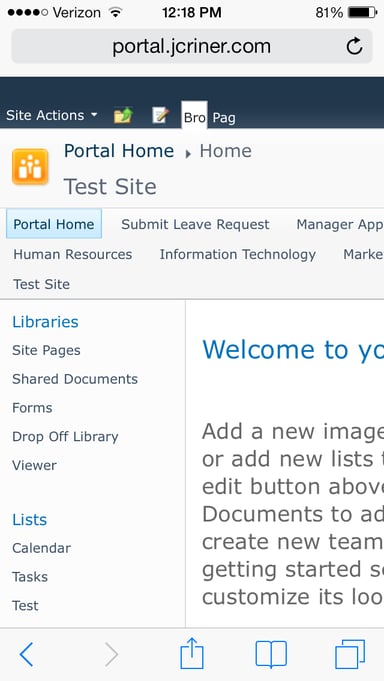Image resolution: width=384 pixels, height=681 pixels.
Task: Switch to the Page ribbon tab
Action: [x=224, y=118]
